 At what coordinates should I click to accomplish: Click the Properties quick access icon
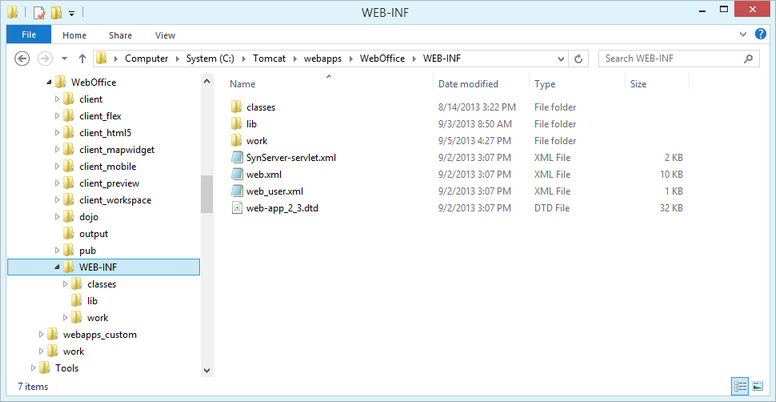click(x=39, y=11)
